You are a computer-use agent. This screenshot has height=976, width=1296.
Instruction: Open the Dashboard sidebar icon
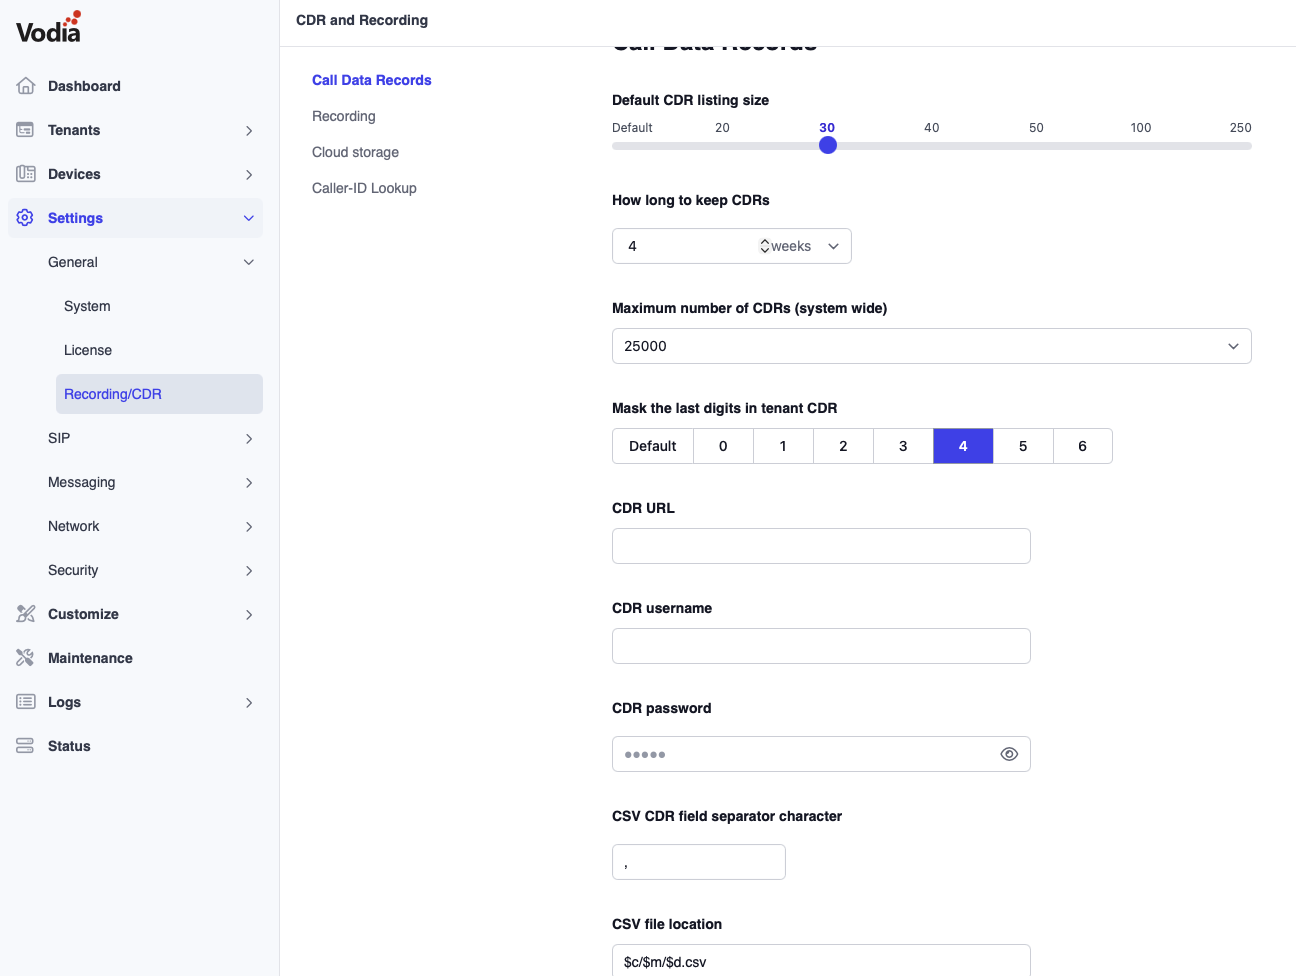[x=25, y=86]
